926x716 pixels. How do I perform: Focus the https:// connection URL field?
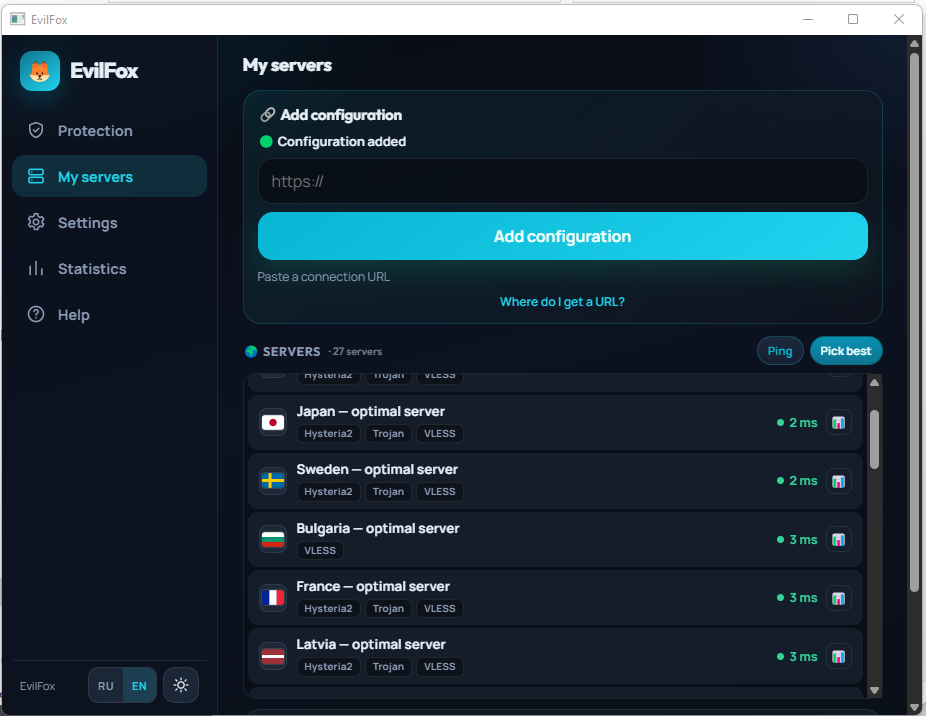point(563,181)
